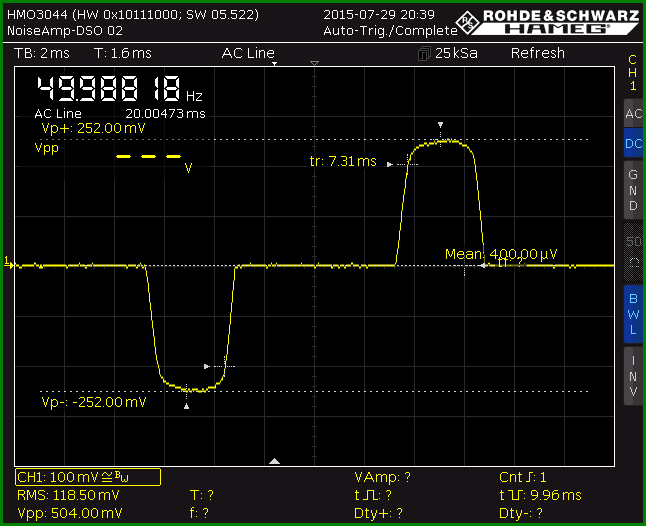646x526 pixels.
Task: Click the AC Line trigger source label
Action: point(248,53)
